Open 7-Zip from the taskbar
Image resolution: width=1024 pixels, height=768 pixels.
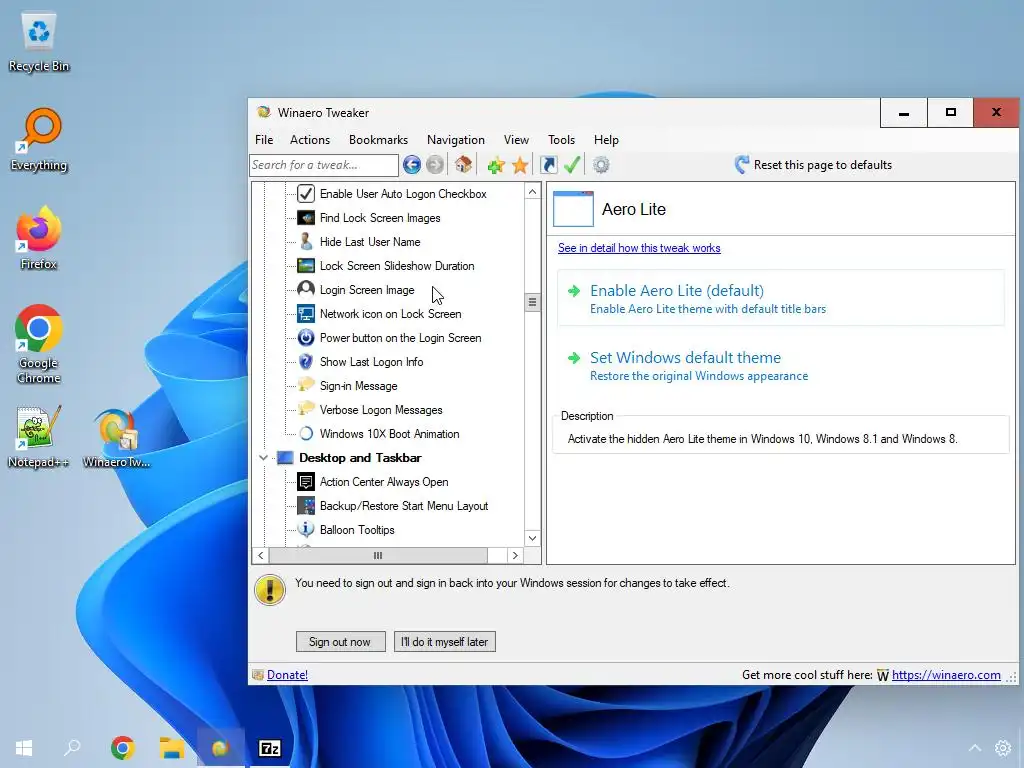coord(270,748)
